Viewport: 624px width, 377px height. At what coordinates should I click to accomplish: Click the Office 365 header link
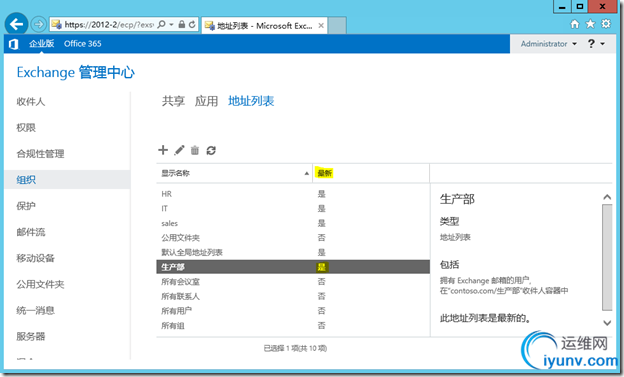click(x=83, y=44)
